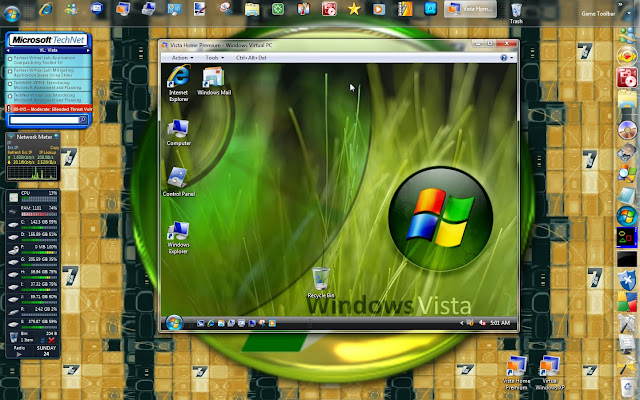Open Internet Explorer icon on VM desktop
The height and width of the screenshot is (400, 640).
179,84
